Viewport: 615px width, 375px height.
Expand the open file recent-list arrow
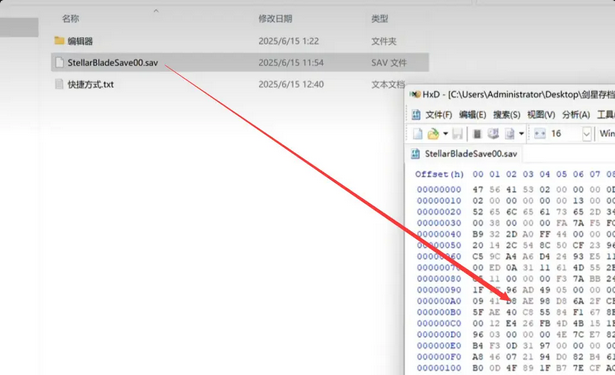pos(446,134)
